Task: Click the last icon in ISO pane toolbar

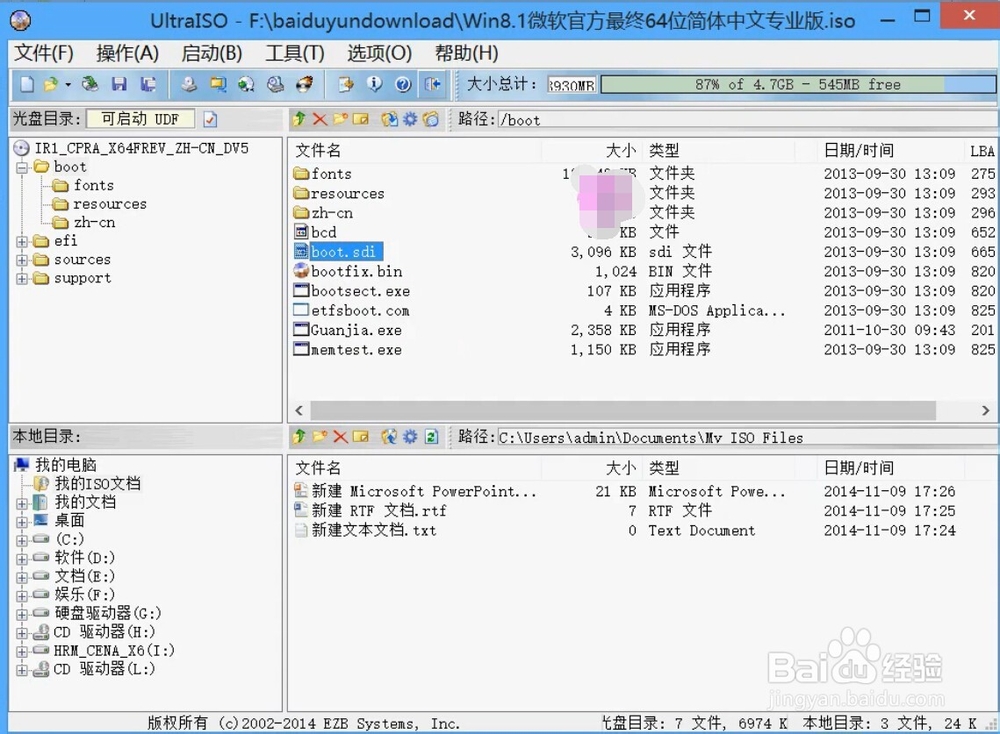Action: 431,119
